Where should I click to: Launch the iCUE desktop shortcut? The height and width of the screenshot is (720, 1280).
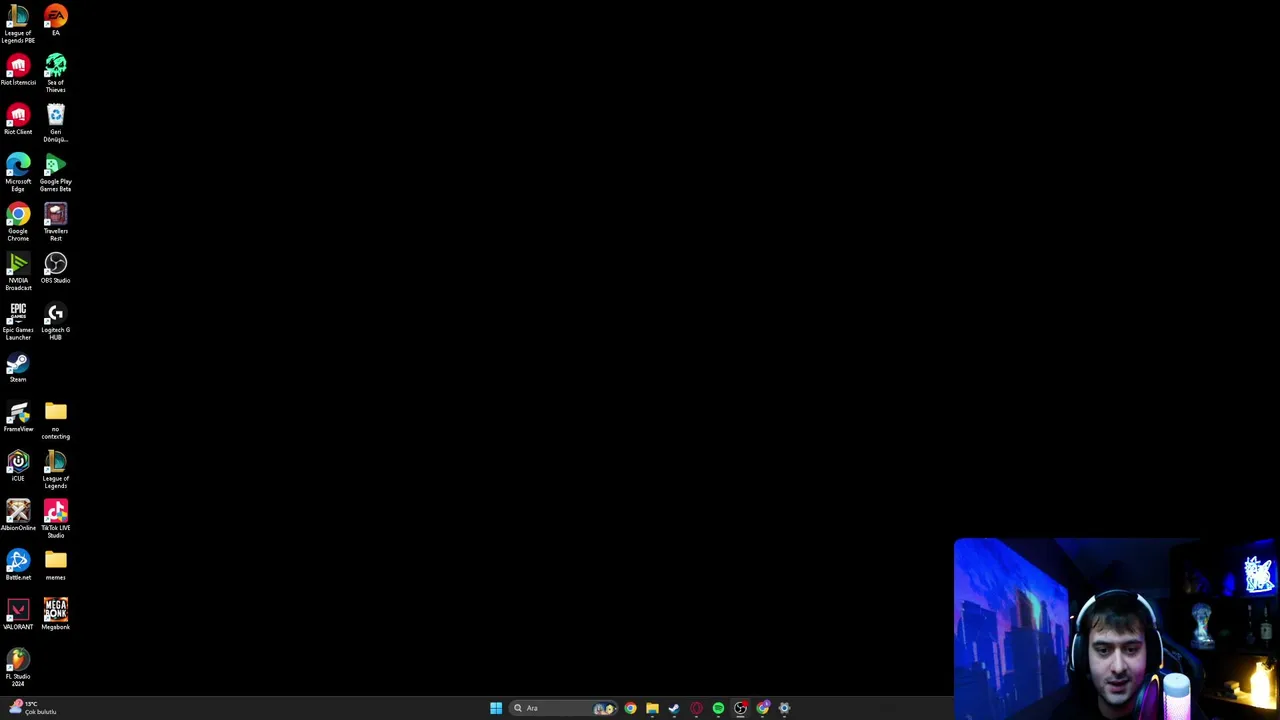point(18,466)
